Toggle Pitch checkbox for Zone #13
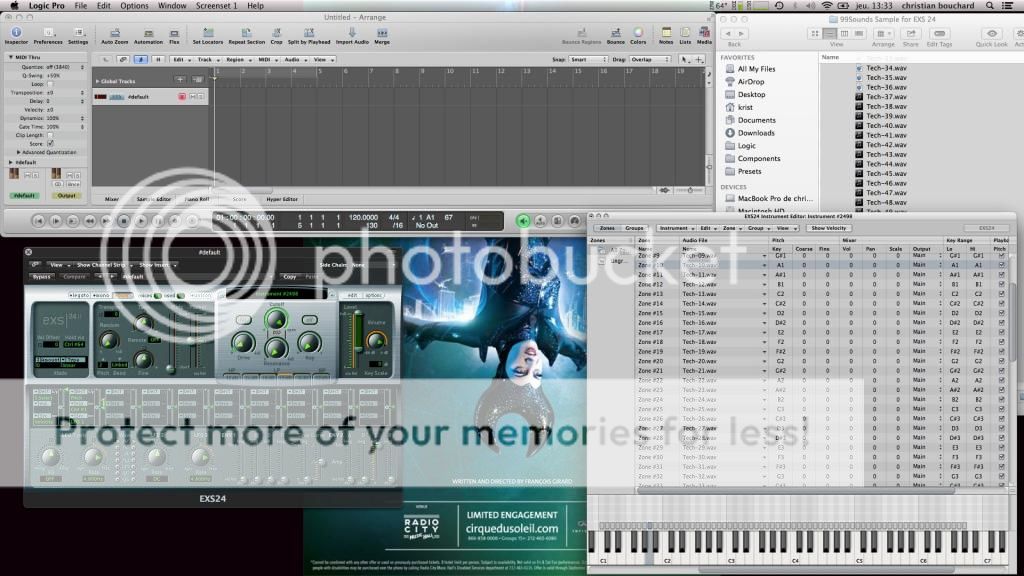This screenshot has height=576, width=1024. click(1001, 294)
